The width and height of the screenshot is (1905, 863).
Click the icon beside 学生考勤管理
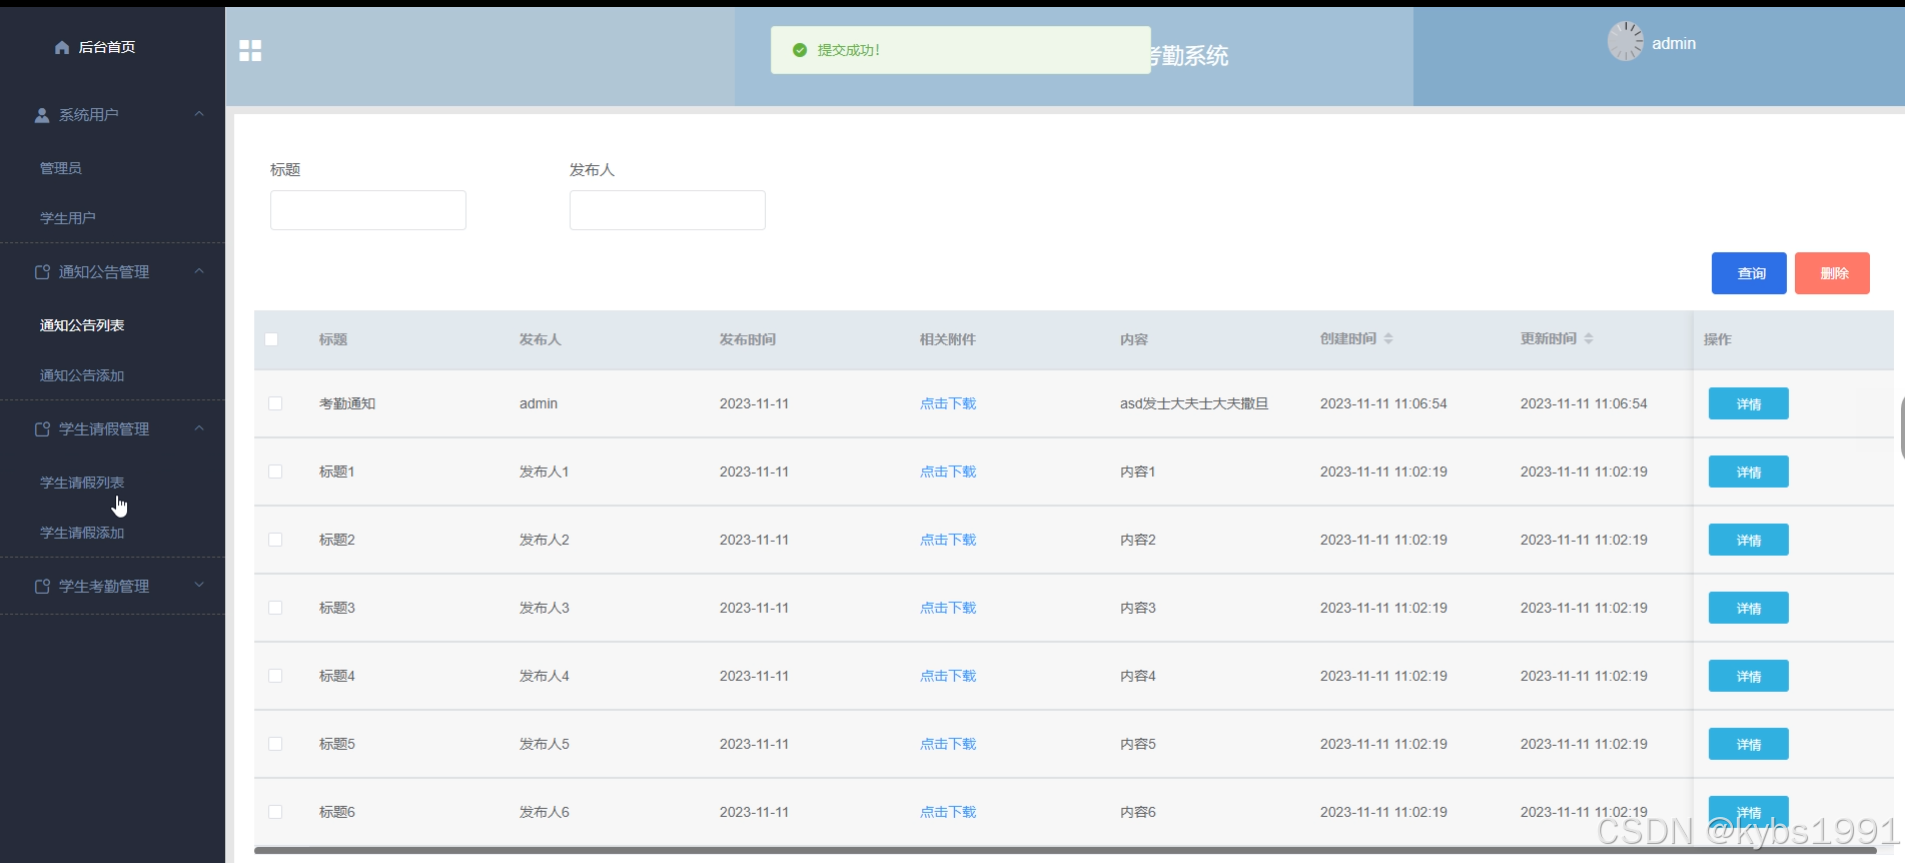[x=42, y=586]
